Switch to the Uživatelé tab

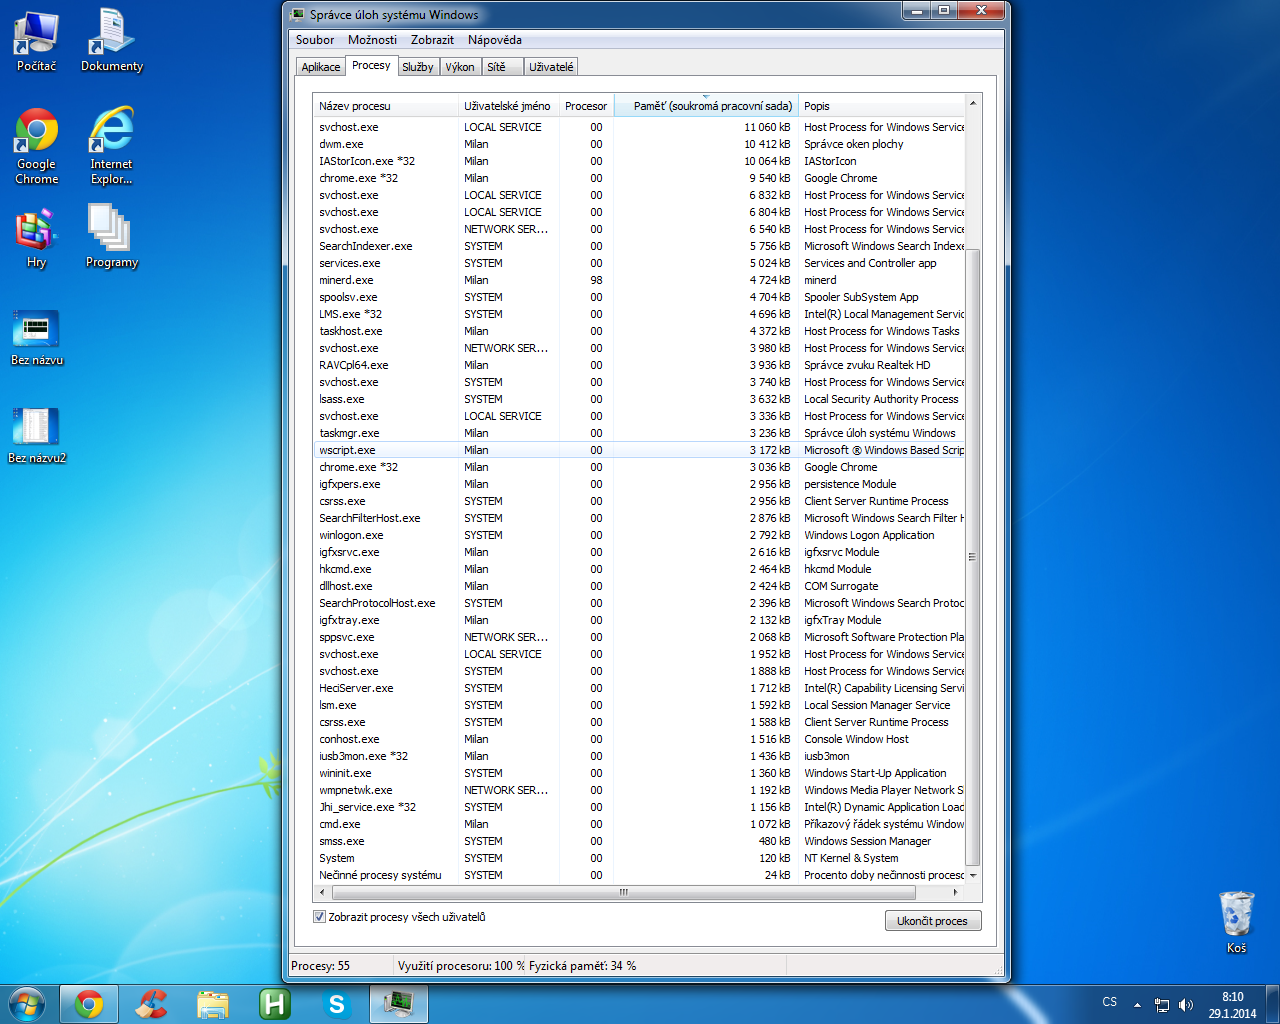551,67
